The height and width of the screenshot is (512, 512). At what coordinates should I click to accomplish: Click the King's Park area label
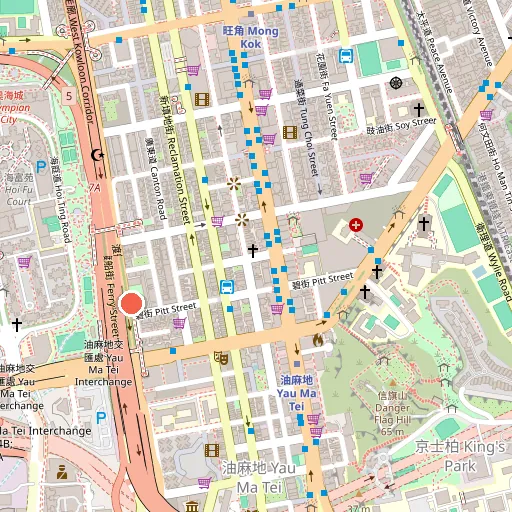coord(460,456)
